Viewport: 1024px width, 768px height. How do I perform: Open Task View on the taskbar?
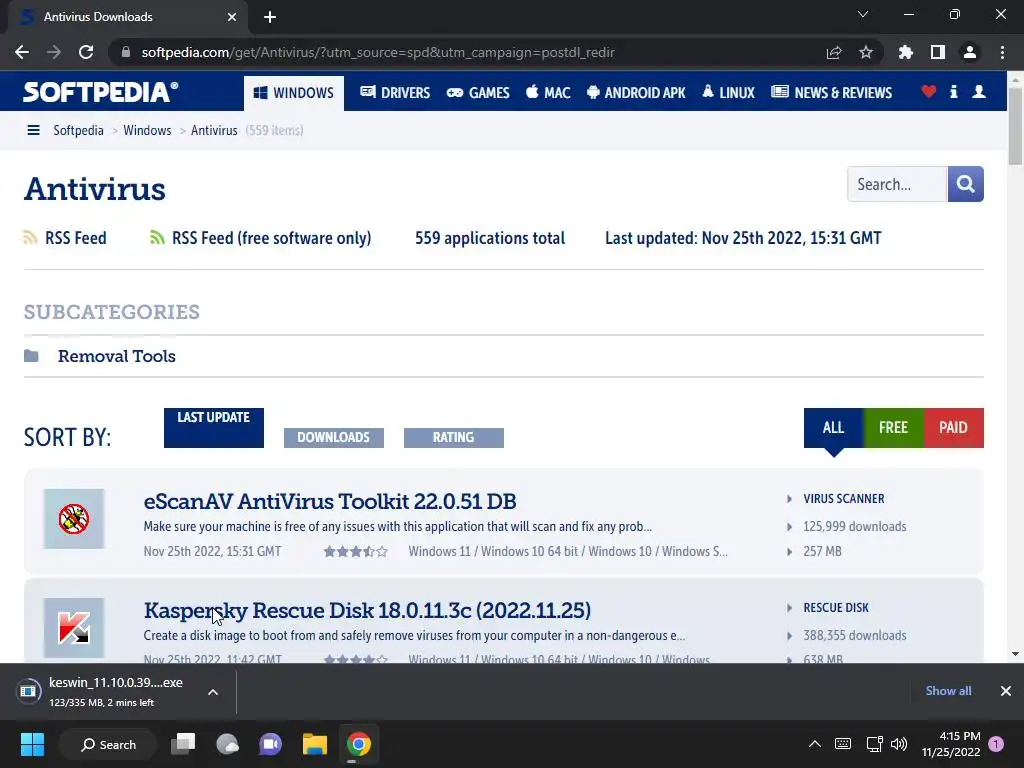click(184, 744)
